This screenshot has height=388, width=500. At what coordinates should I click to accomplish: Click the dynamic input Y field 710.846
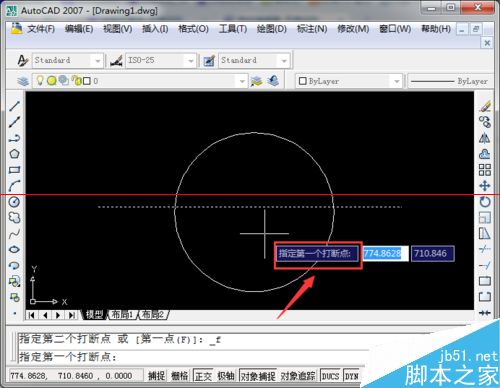click(x=432, y=254)
